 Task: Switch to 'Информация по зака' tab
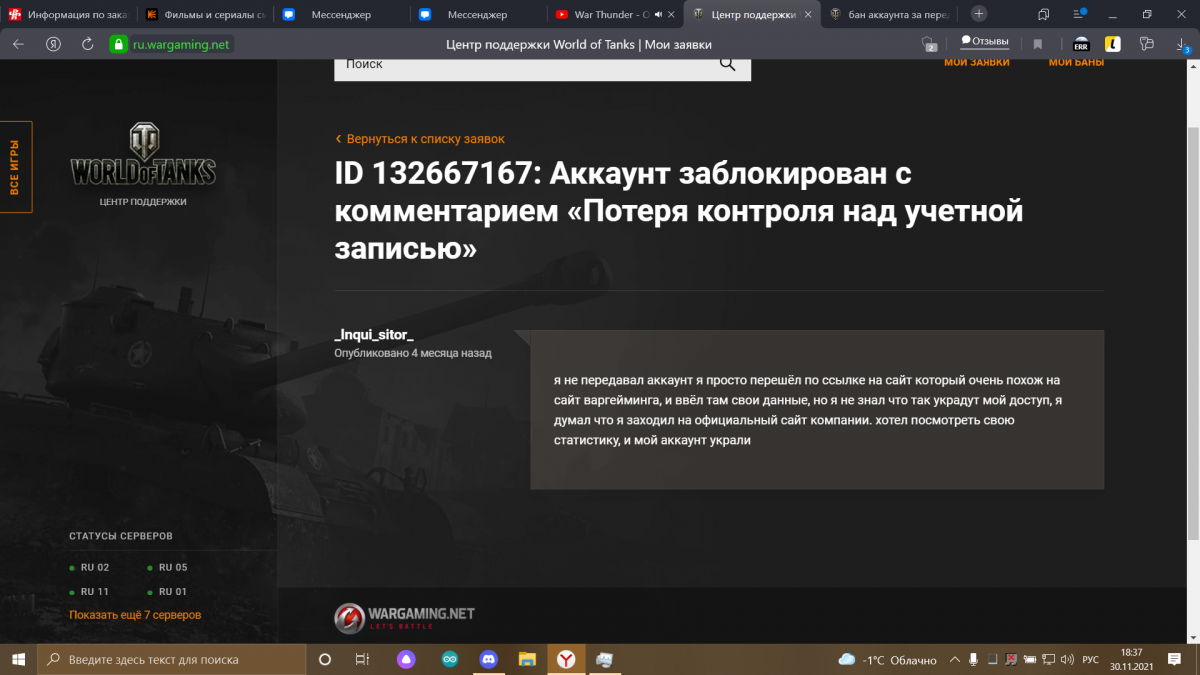68,14
